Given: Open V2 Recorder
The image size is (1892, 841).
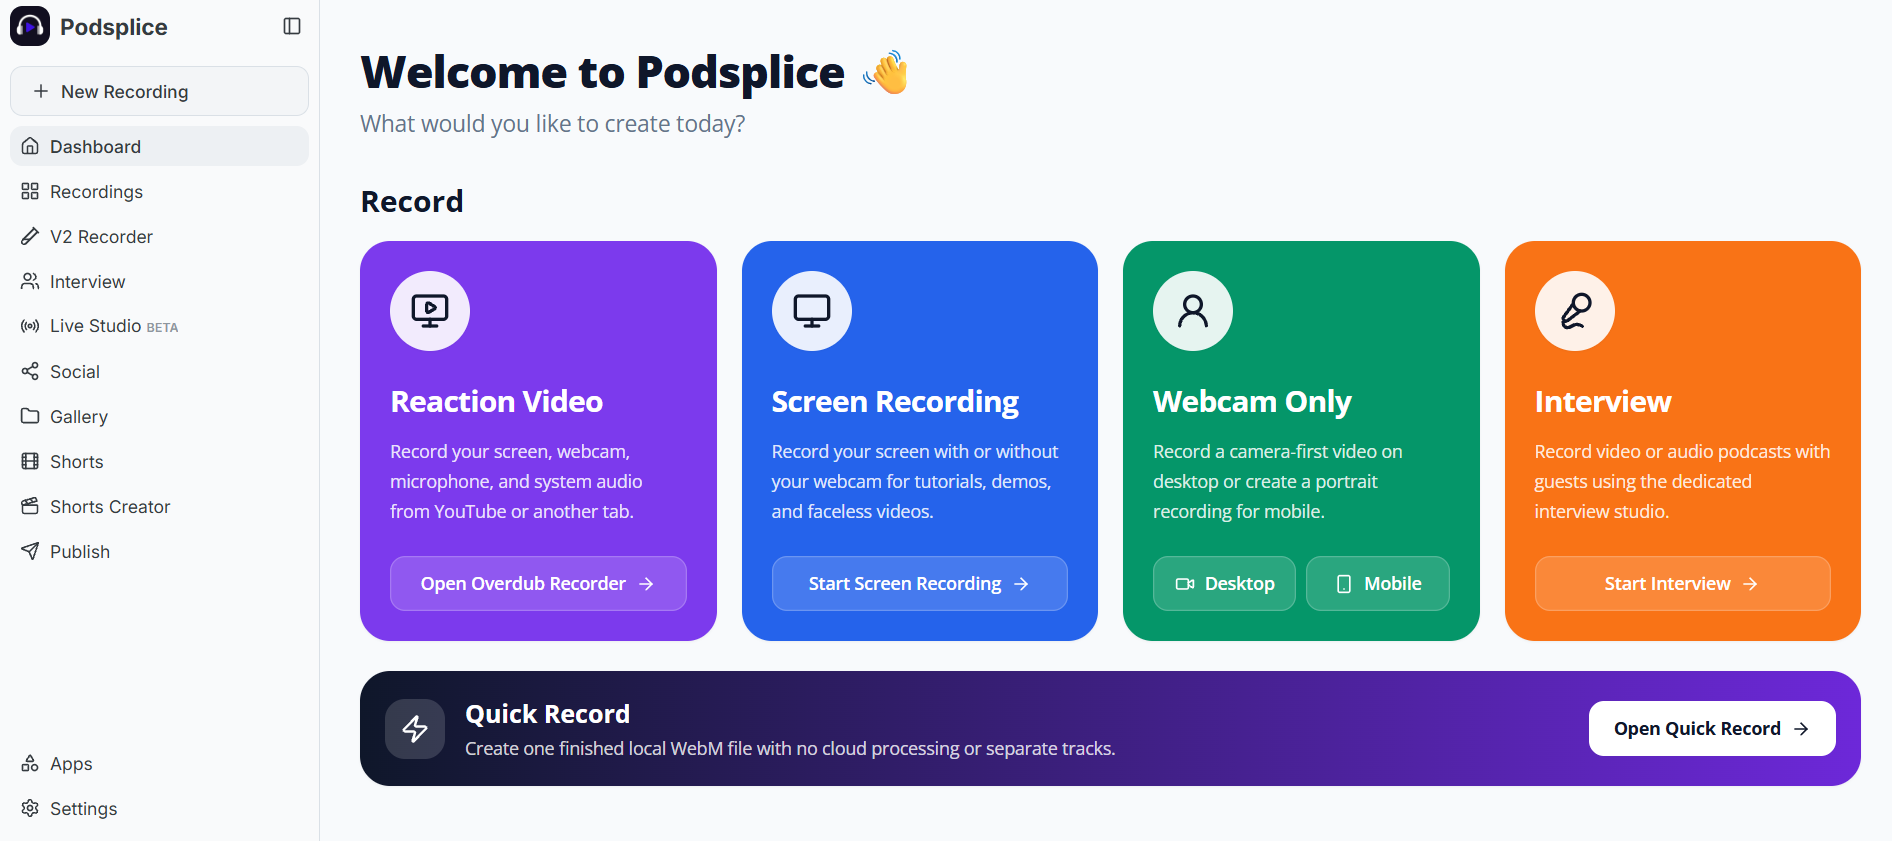Looking at the screenshot, I should 159,236.
